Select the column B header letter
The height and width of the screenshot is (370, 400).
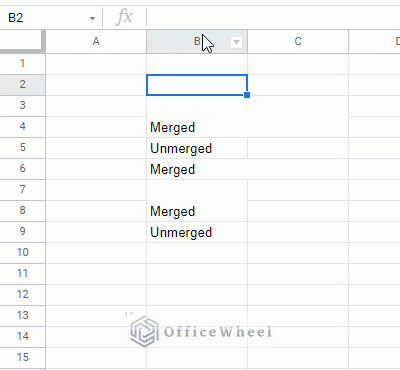[197, 41]
